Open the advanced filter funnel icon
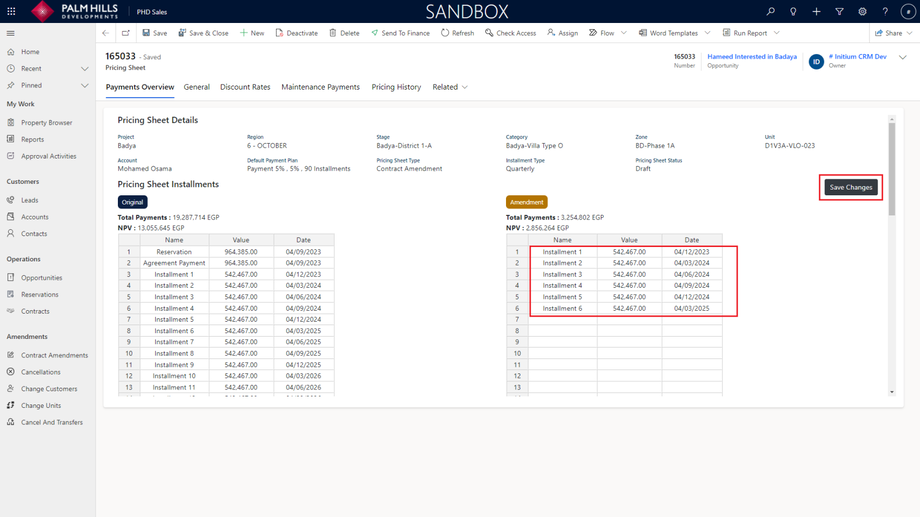Screen dimensions: 920x517 click(839, 11)
